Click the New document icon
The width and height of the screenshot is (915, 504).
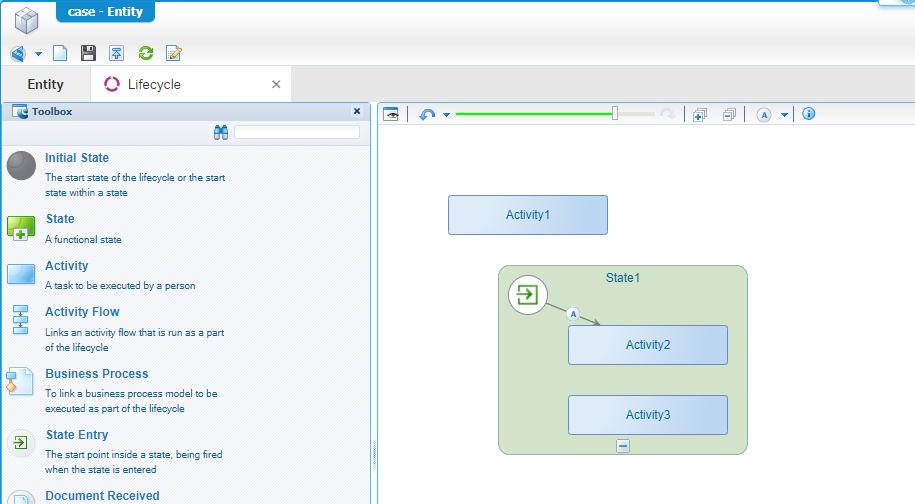click(x=60, y=53)
